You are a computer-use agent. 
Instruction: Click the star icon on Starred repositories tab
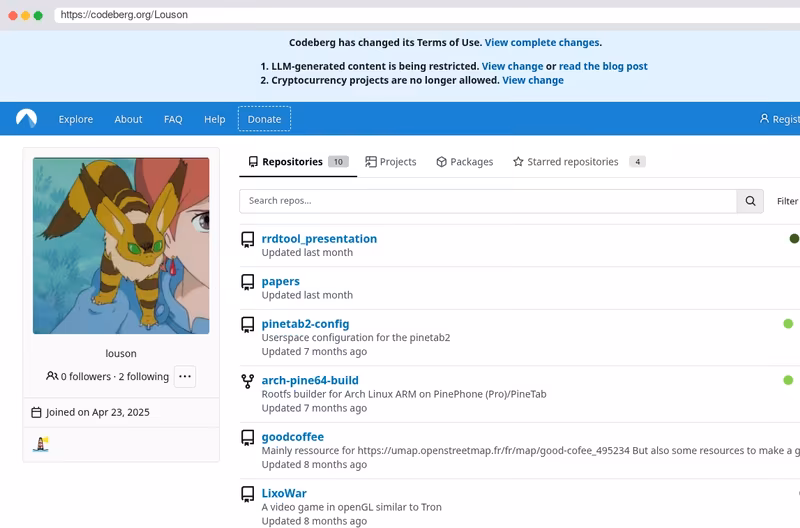518,162
